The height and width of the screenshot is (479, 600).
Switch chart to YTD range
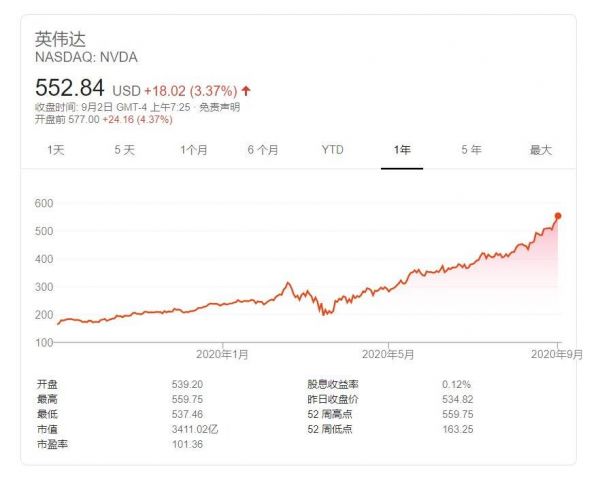(332, 150)
